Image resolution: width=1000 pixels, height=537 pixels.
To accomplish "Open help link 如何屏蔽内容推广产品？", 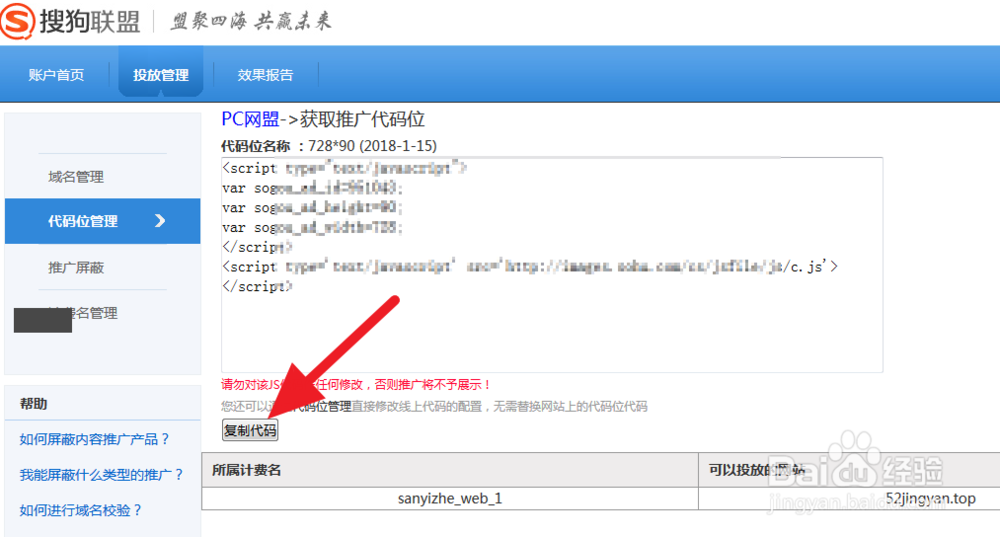I will click(x=94, y=439).
